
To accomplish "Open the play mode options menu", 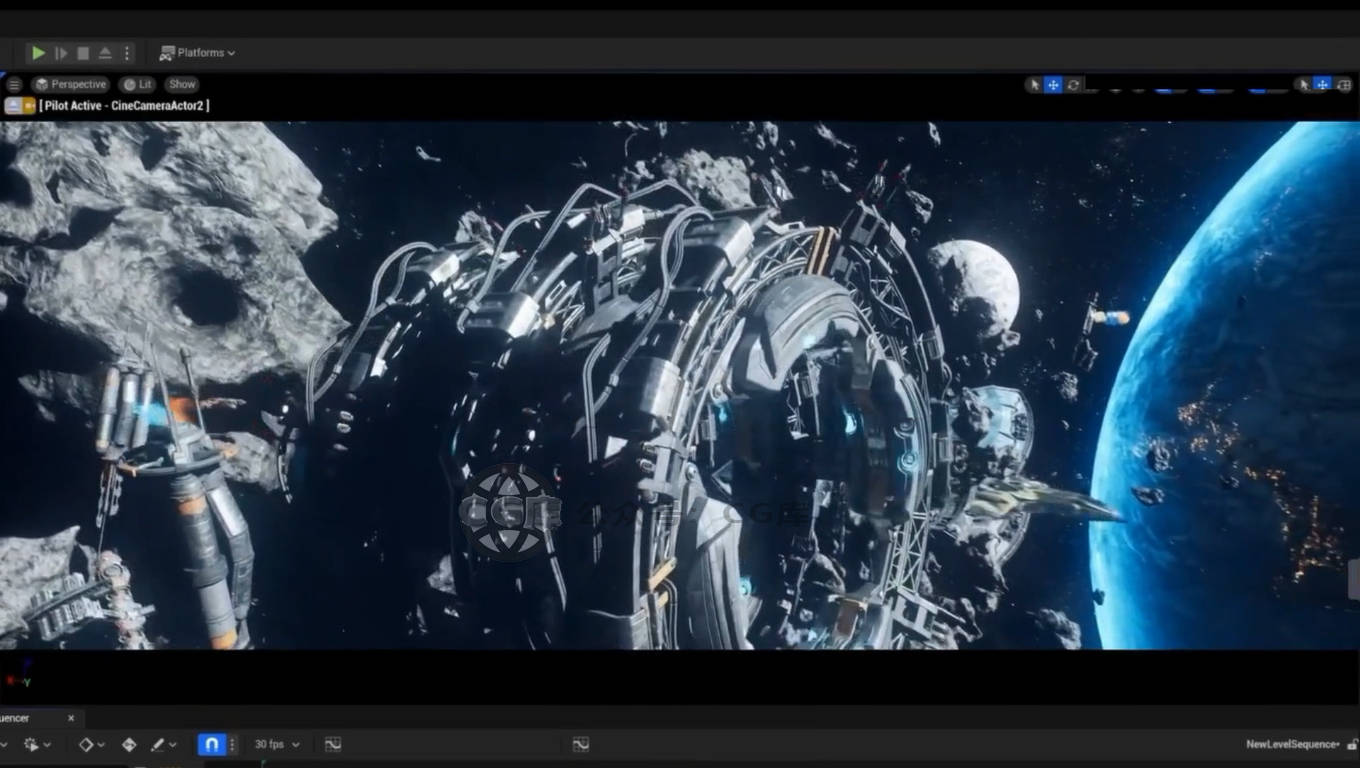I will click(127, 53).
